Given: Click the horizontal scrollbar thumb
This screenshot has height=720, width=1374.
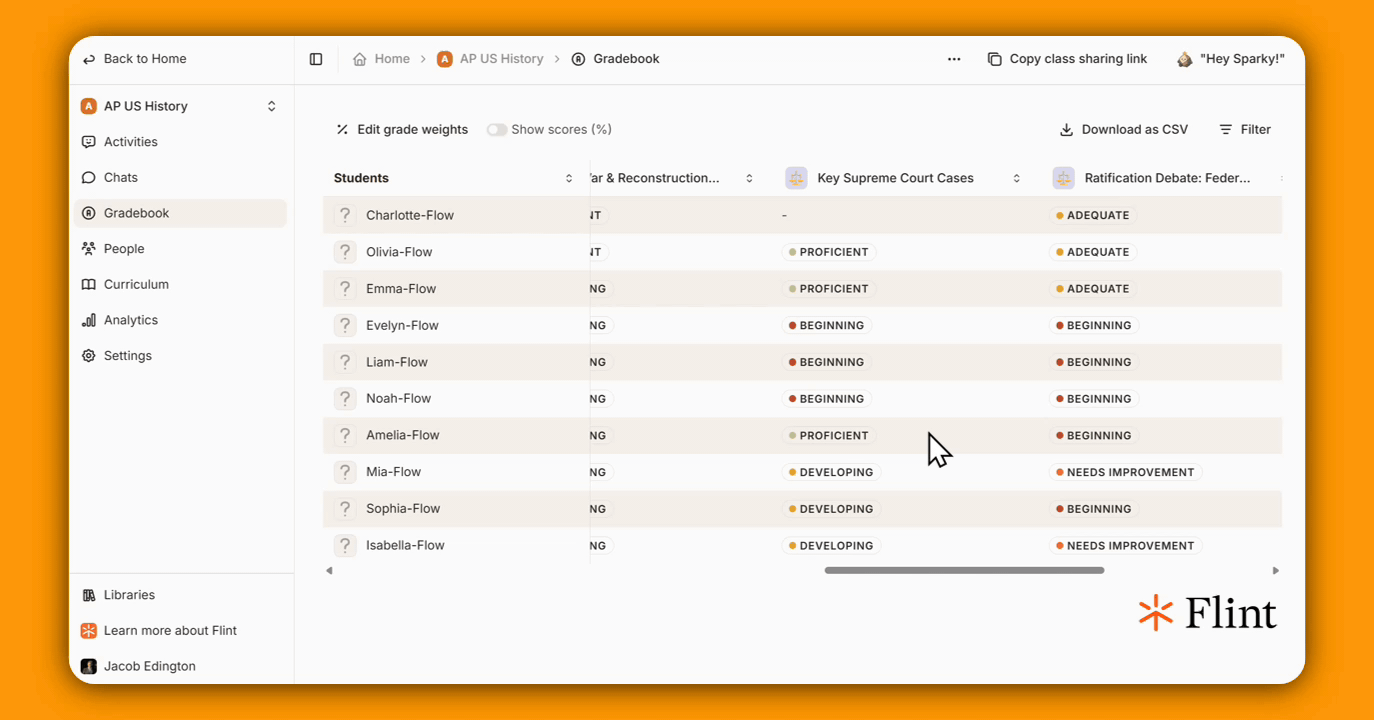Looking at the screenshot, I should (x=964, y=571).
